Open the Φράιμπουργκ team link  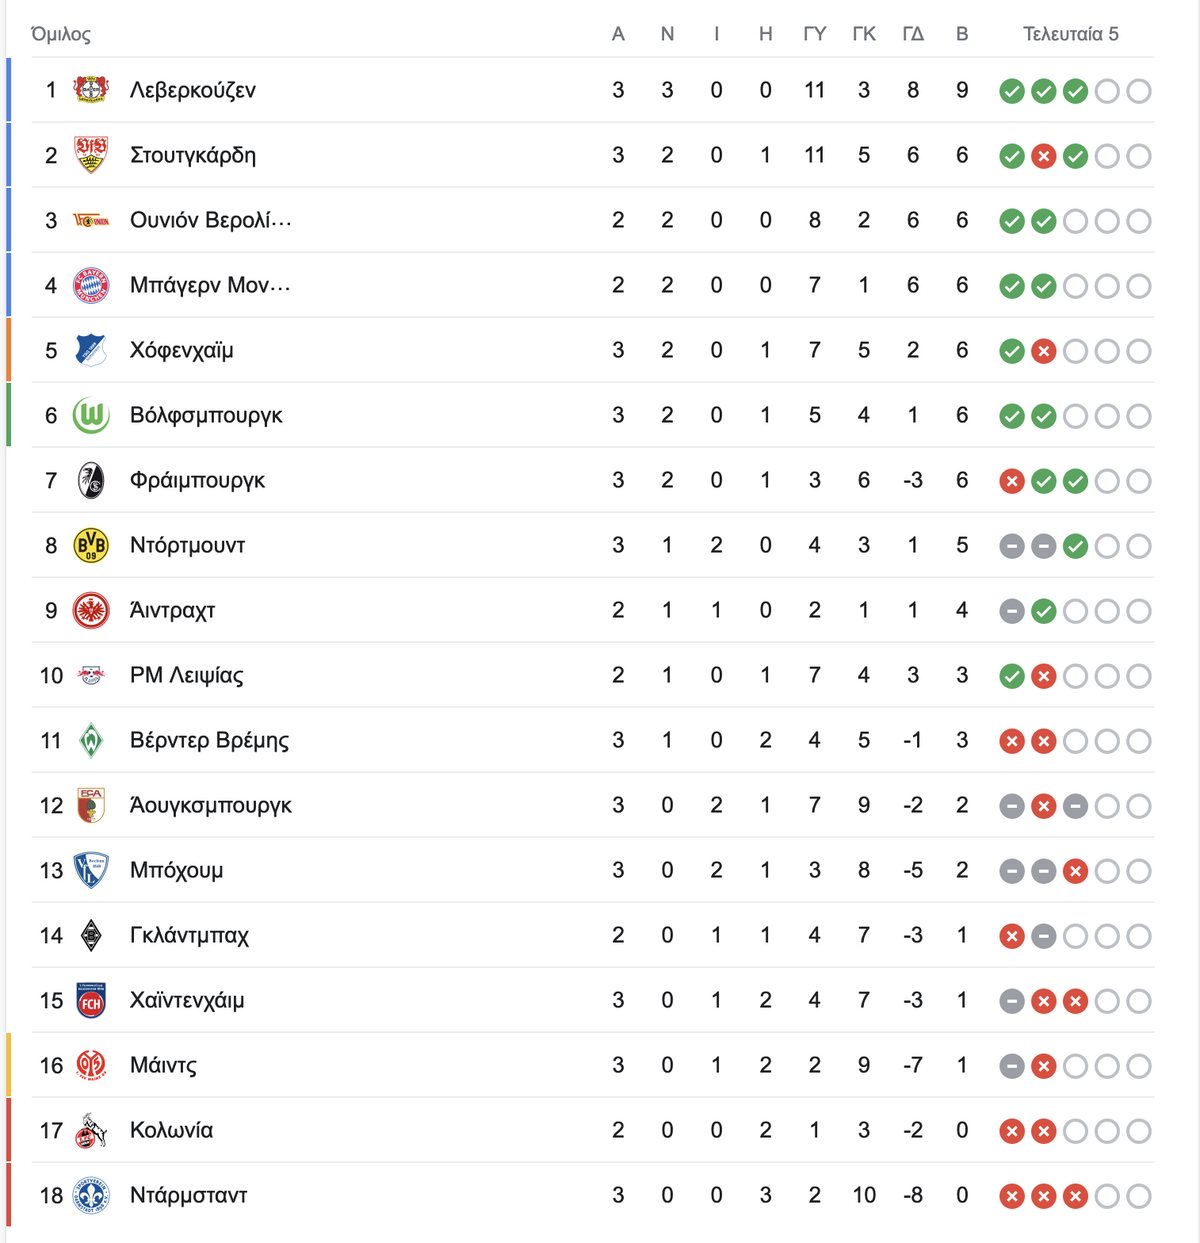click(198, 480)
